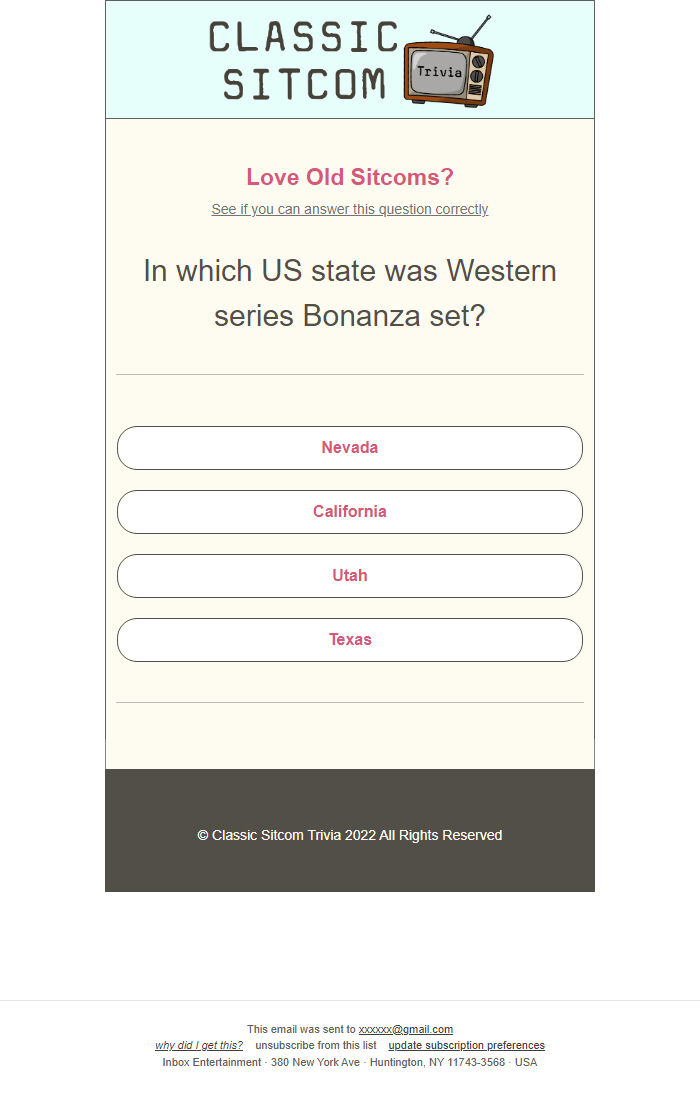Click the TV control knobs

477,75
